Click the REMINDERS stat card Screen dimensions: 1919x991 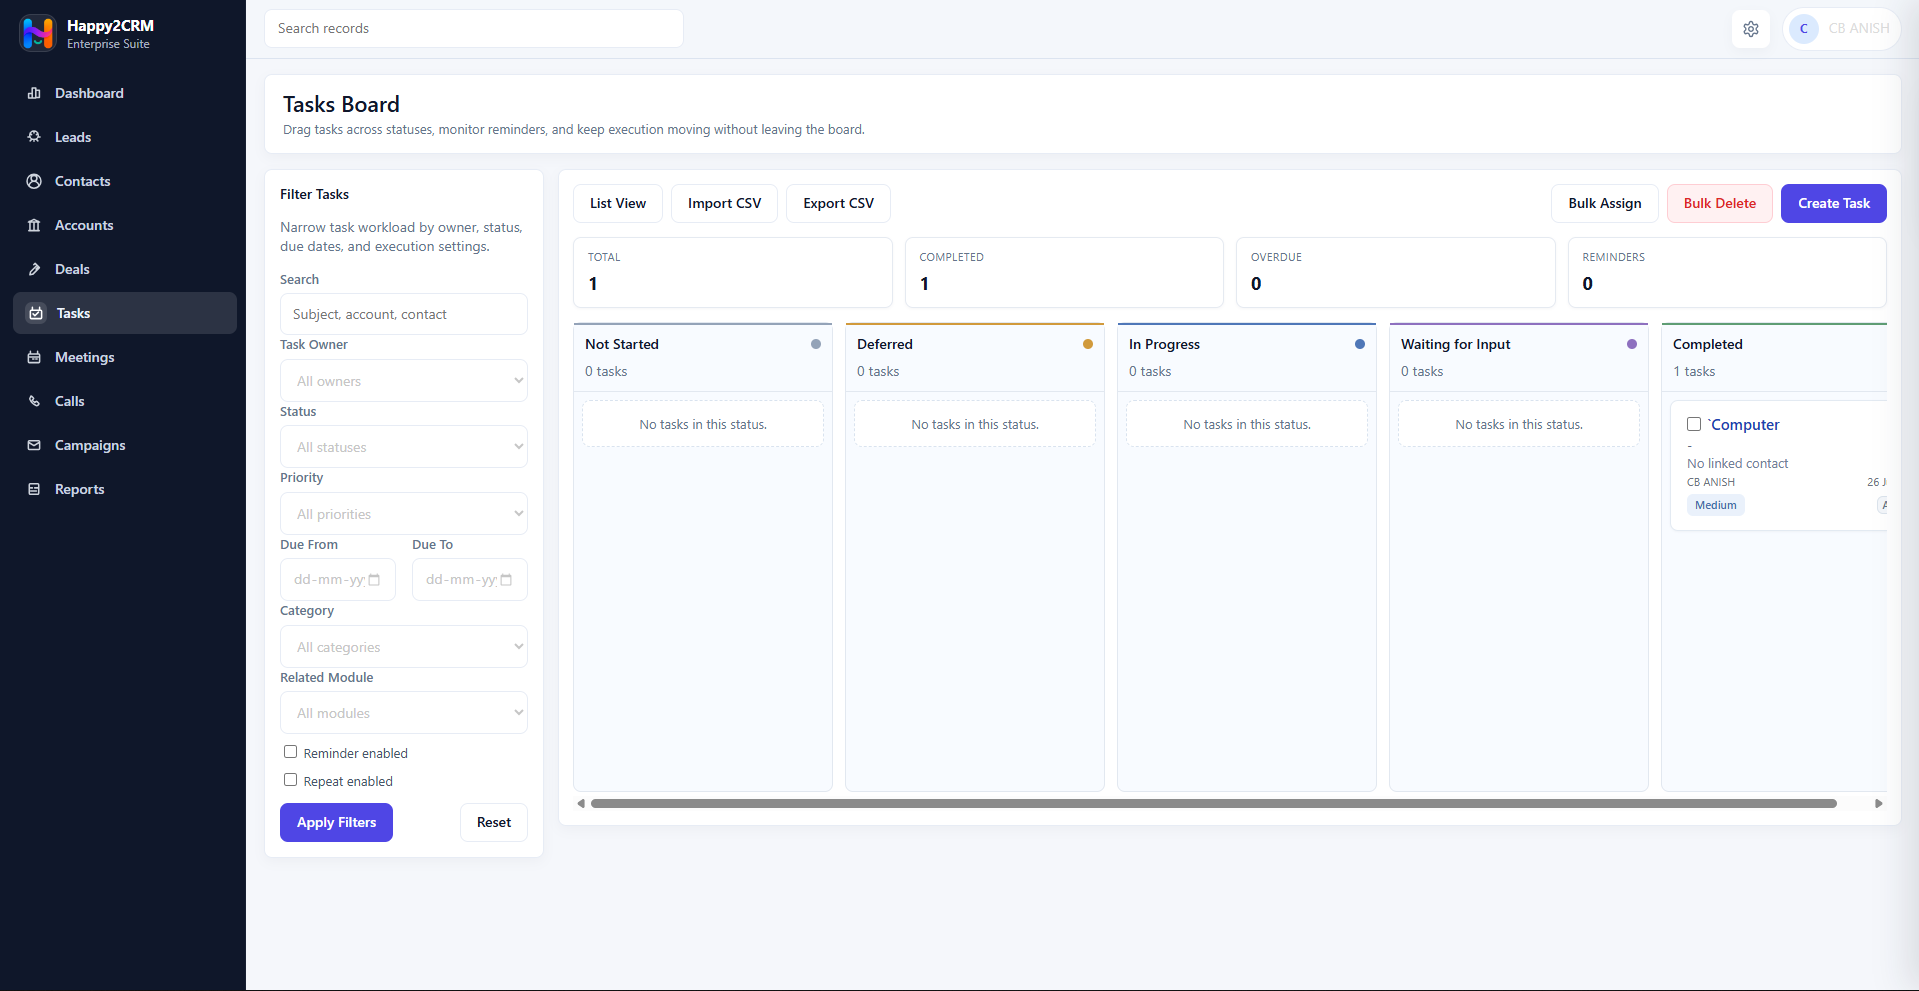(x=1727, y=272)
